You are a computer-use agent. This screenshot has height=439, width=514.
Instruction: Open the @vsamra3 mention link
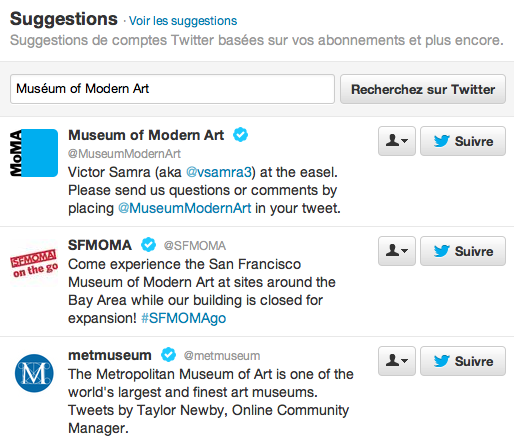220,172
